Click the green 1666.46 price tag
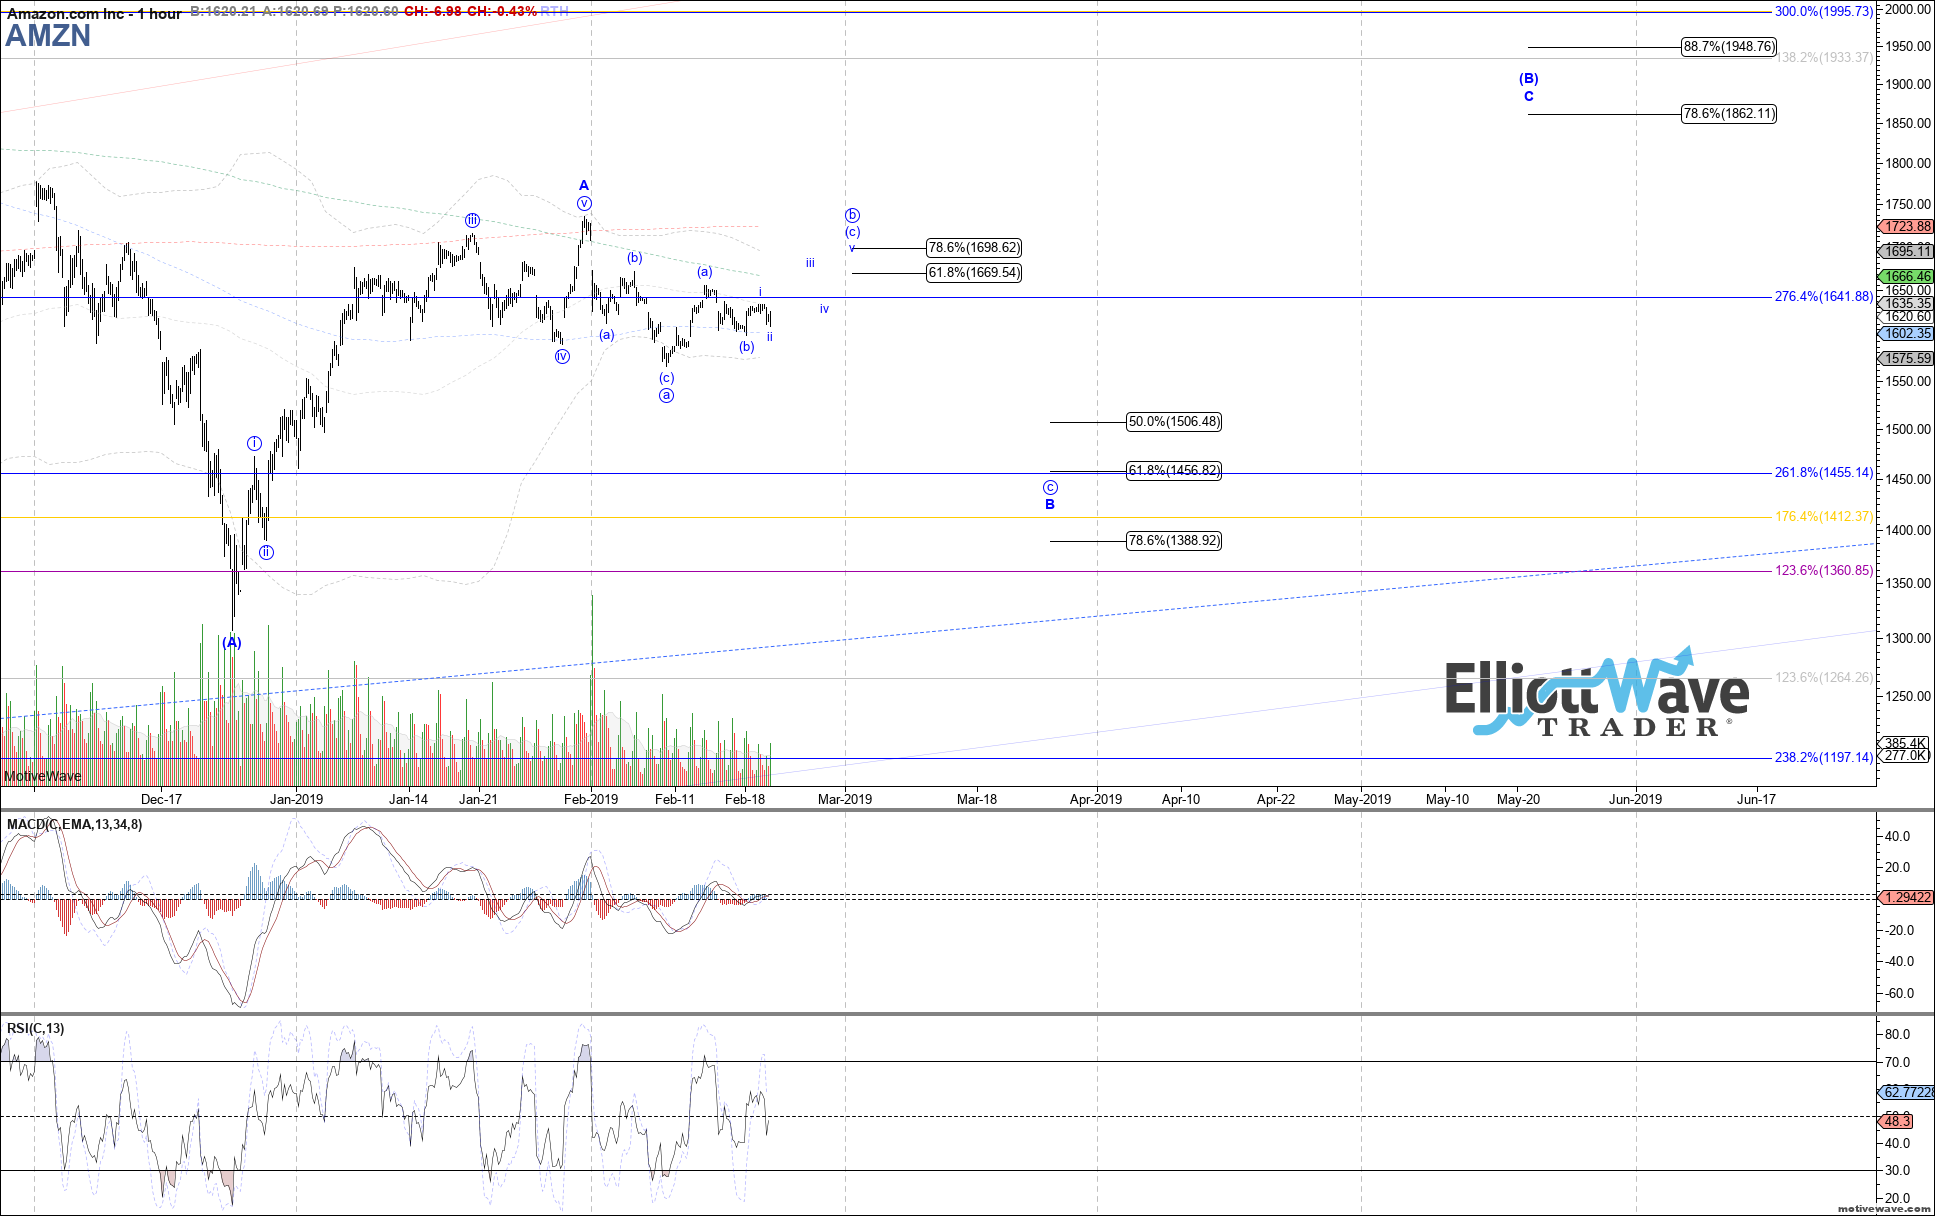This screenshot has width=1935, height=1216. pos(1907,277)
